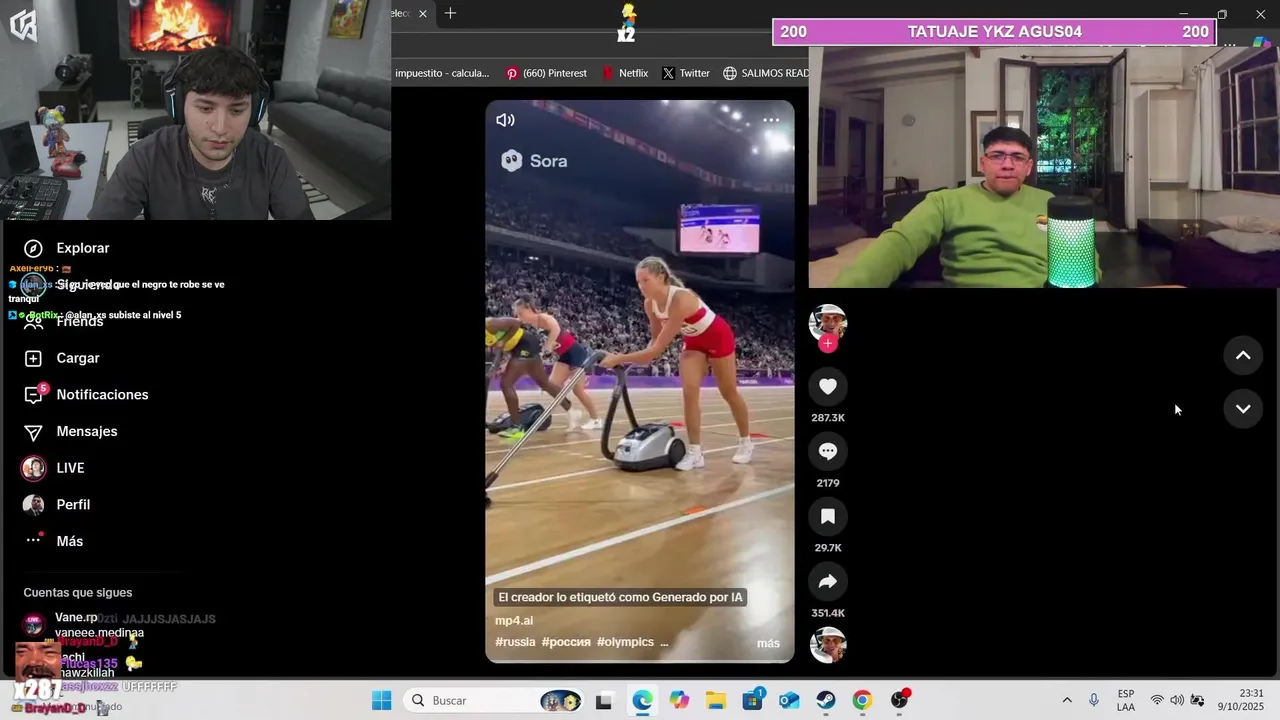Open the mp4.ai creator username link

tap(514, 620)
